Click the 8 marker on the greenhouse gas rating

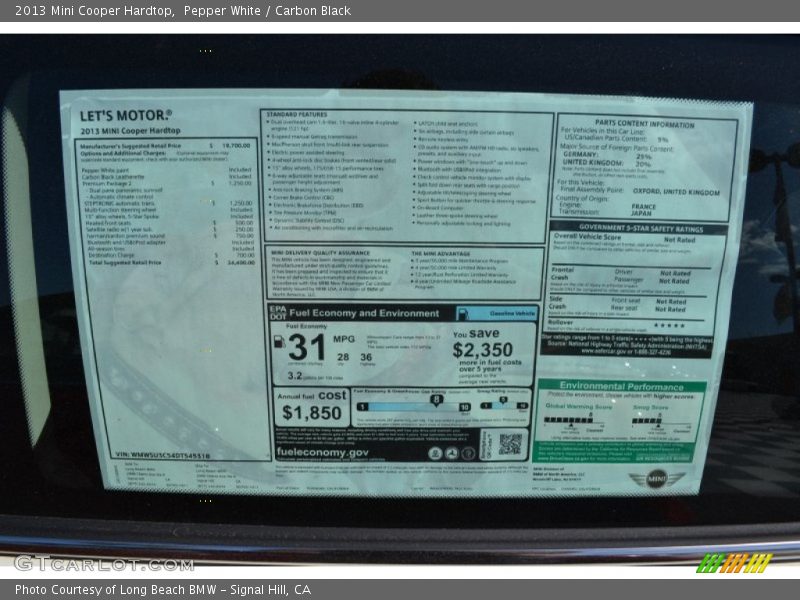(x=436, y=399)
